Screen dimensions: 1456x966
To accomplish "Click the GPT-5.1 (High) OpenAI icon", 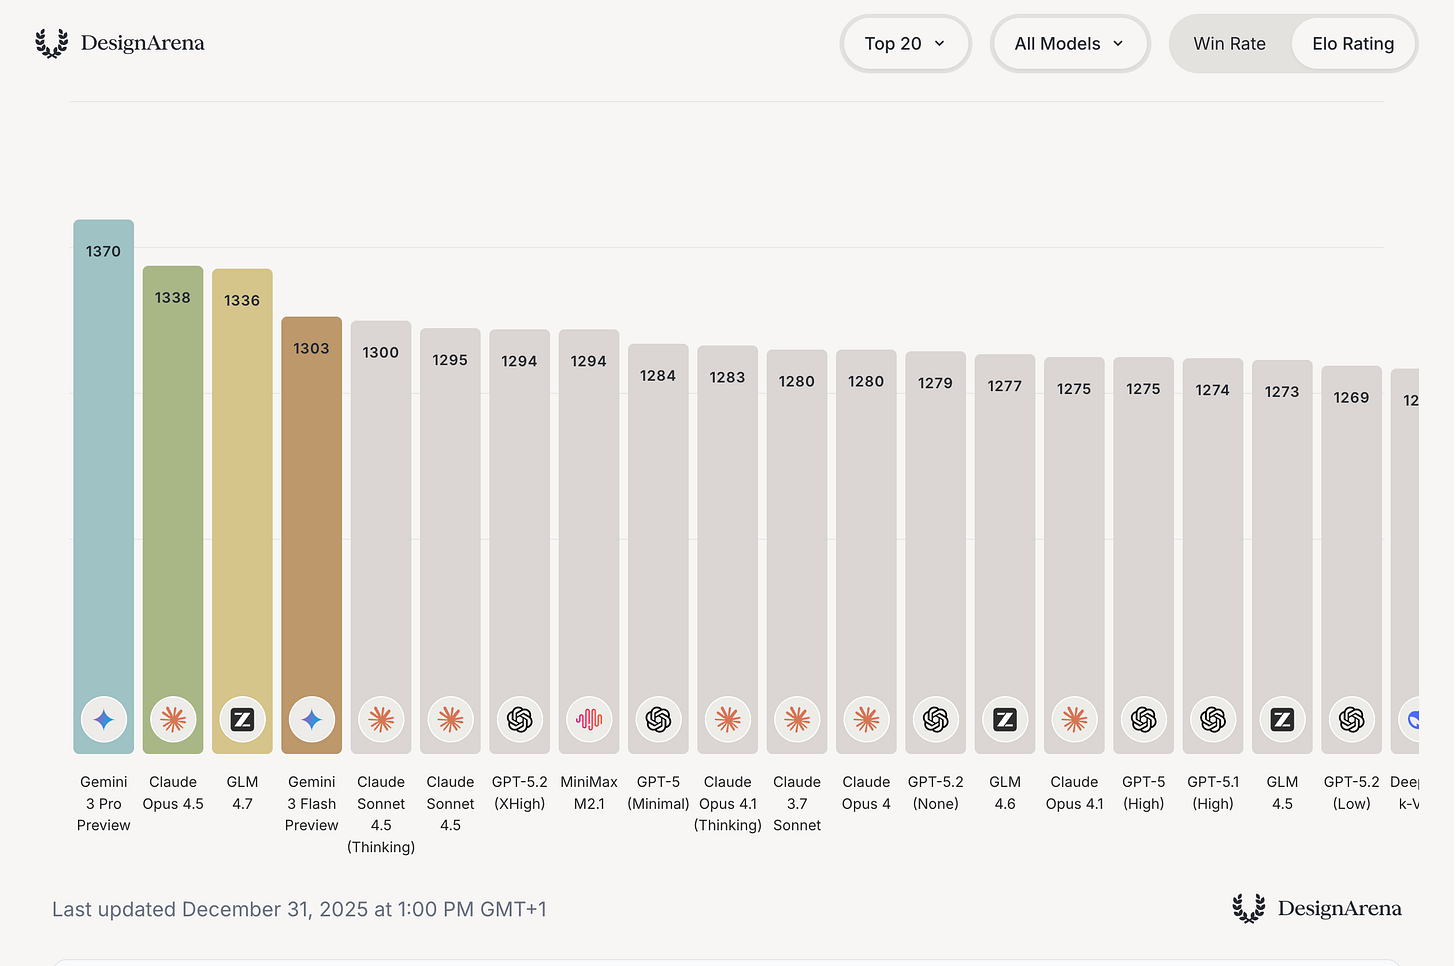I will 1213,719.
